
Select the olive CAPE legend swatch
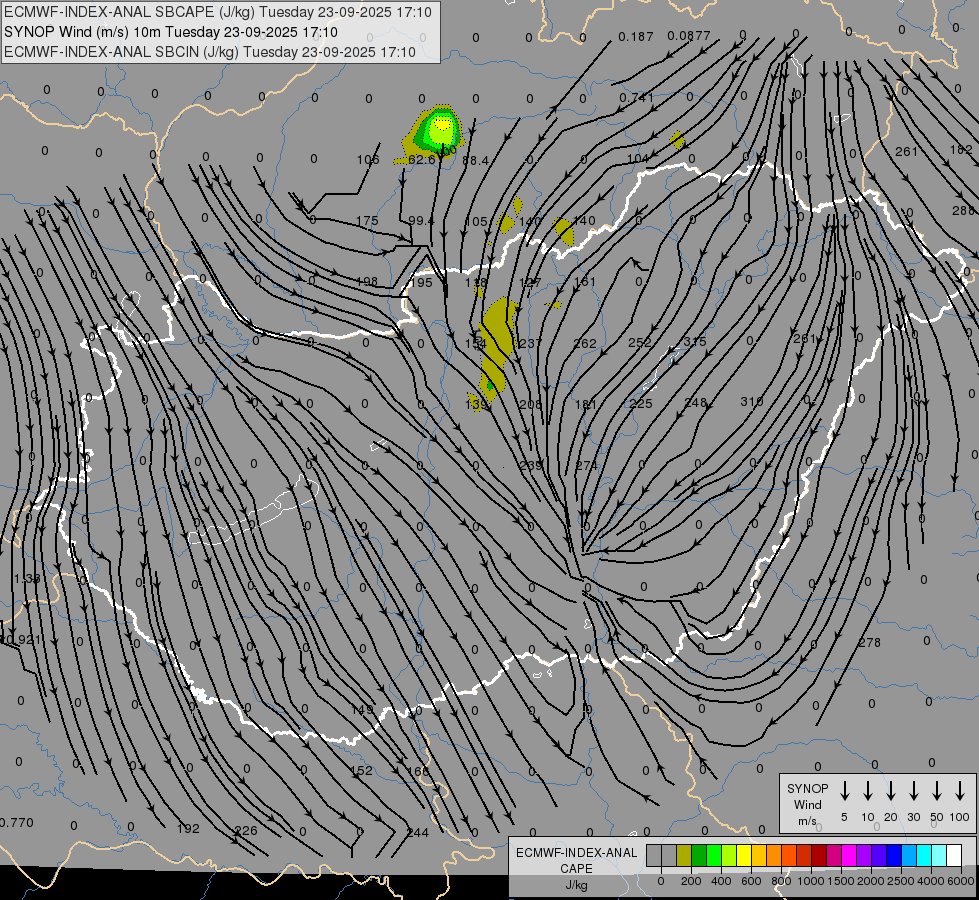coord(684,855)
